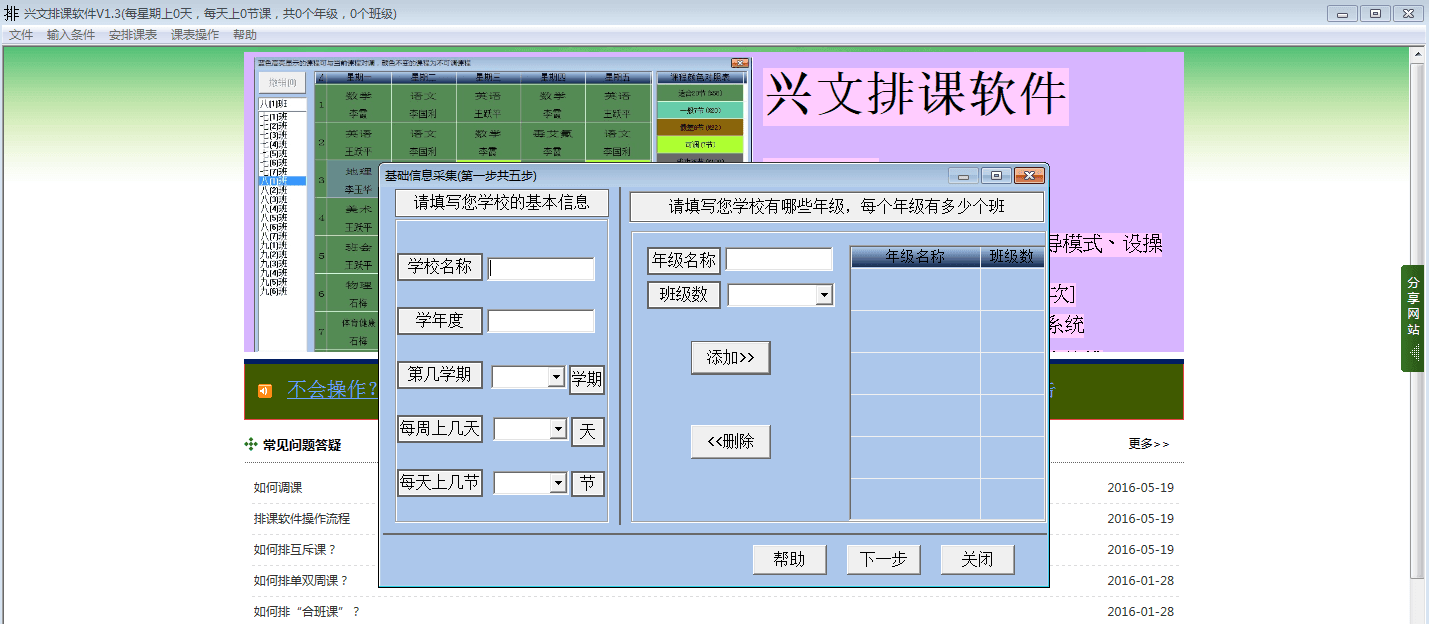Go to next step with 下一步

(884, 560)
